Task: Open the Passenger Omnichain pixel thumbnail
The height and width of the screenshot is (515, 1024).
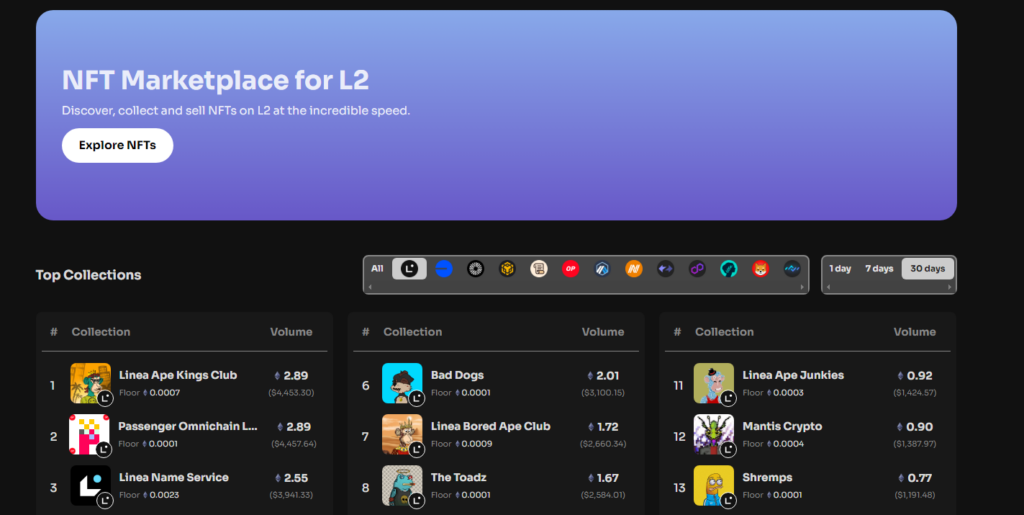Action: pos(90,434)
